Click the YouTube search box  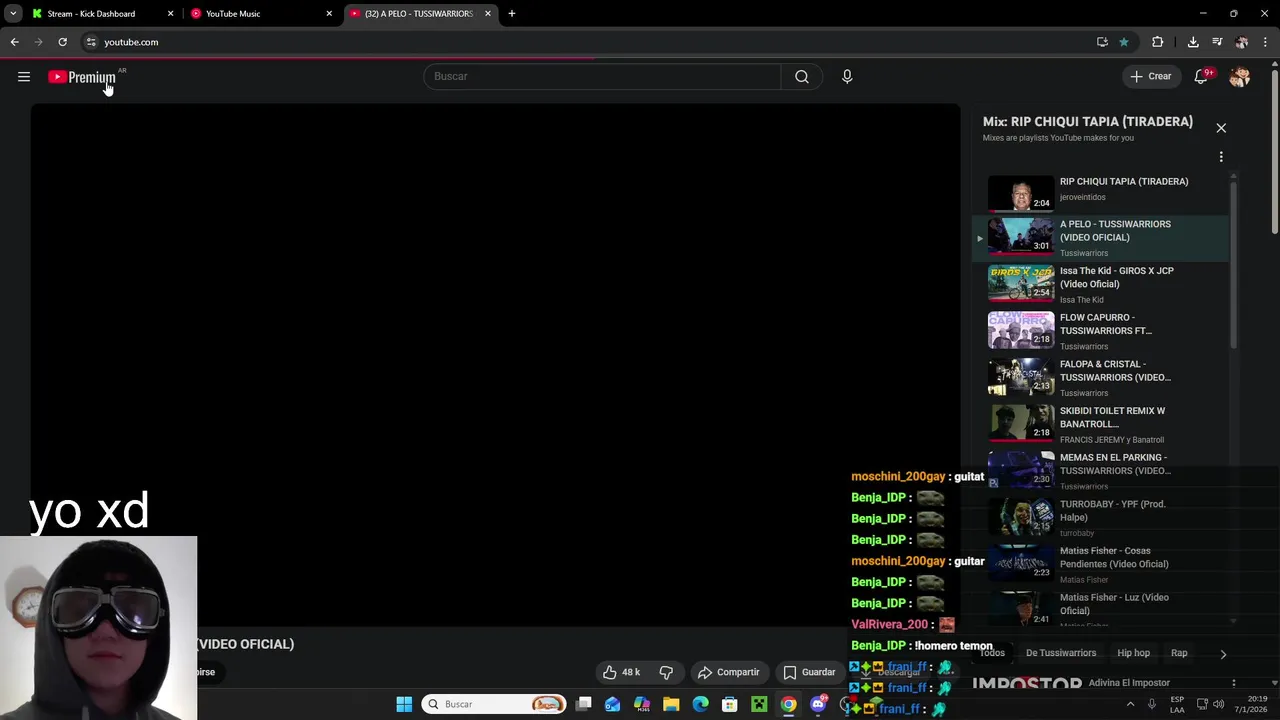click(x=602, y=76)
